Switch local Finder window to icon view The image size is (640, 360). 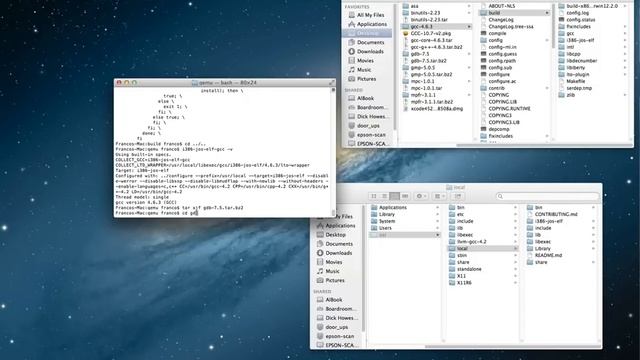click(373, 196)
